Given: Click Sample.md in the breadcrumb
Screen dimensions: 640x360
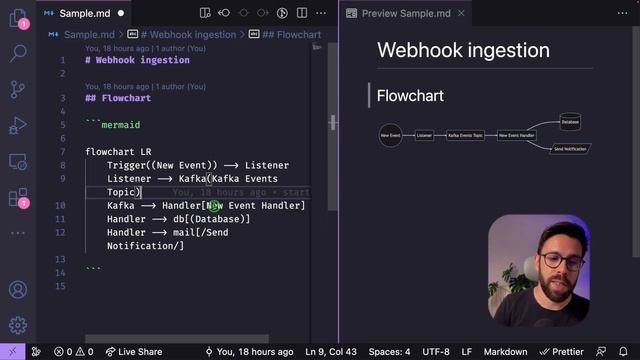Looking at the screenshot, I should click(x=89, y=35).
